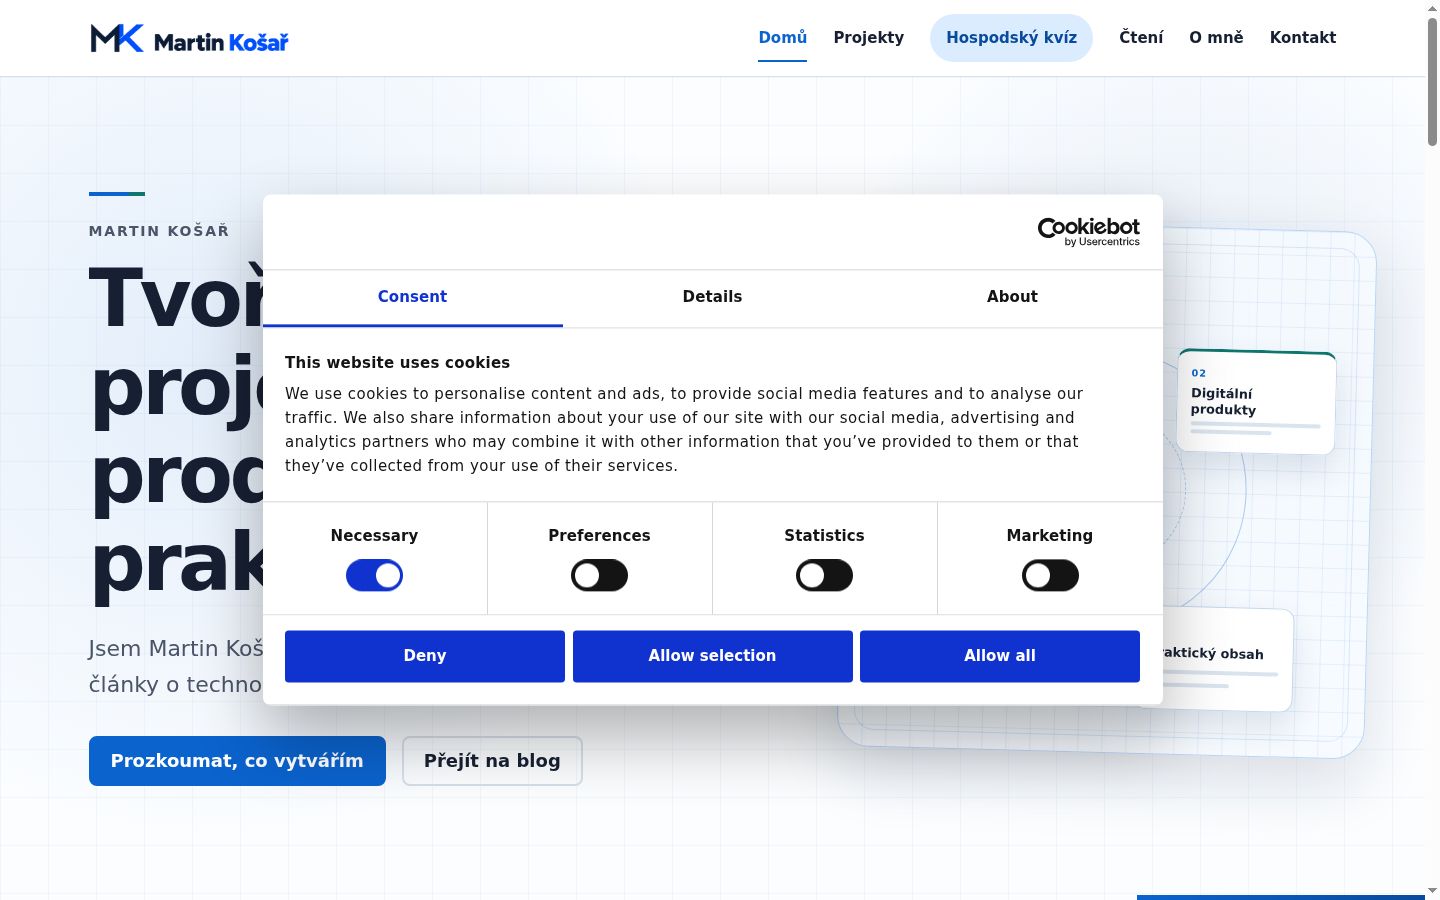
Task: Click the page vertical scrollbar thumb
Action: point(1432,82)
